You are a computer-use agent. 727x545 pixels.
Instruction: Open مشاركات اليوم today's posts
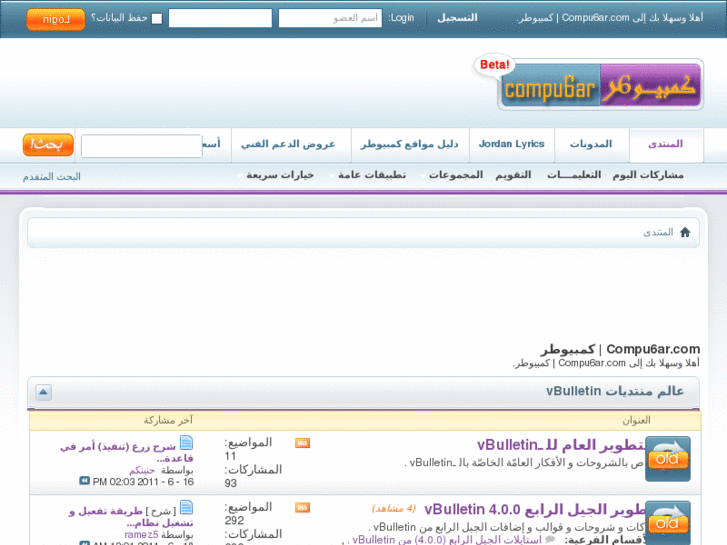click(648, 175)
